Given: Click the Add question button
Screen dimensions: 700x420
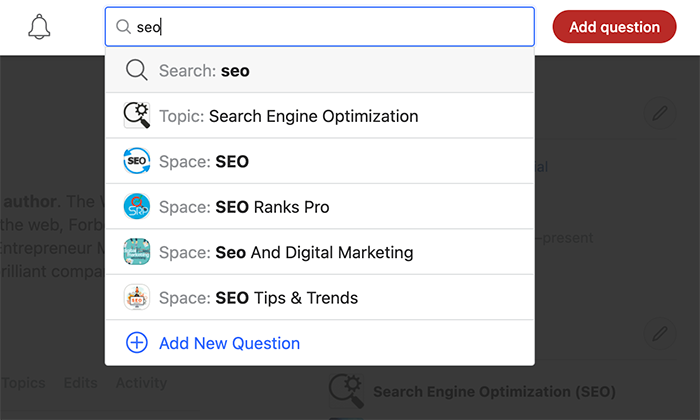Looking at the screenshot, I should click(x=614, y=27).
